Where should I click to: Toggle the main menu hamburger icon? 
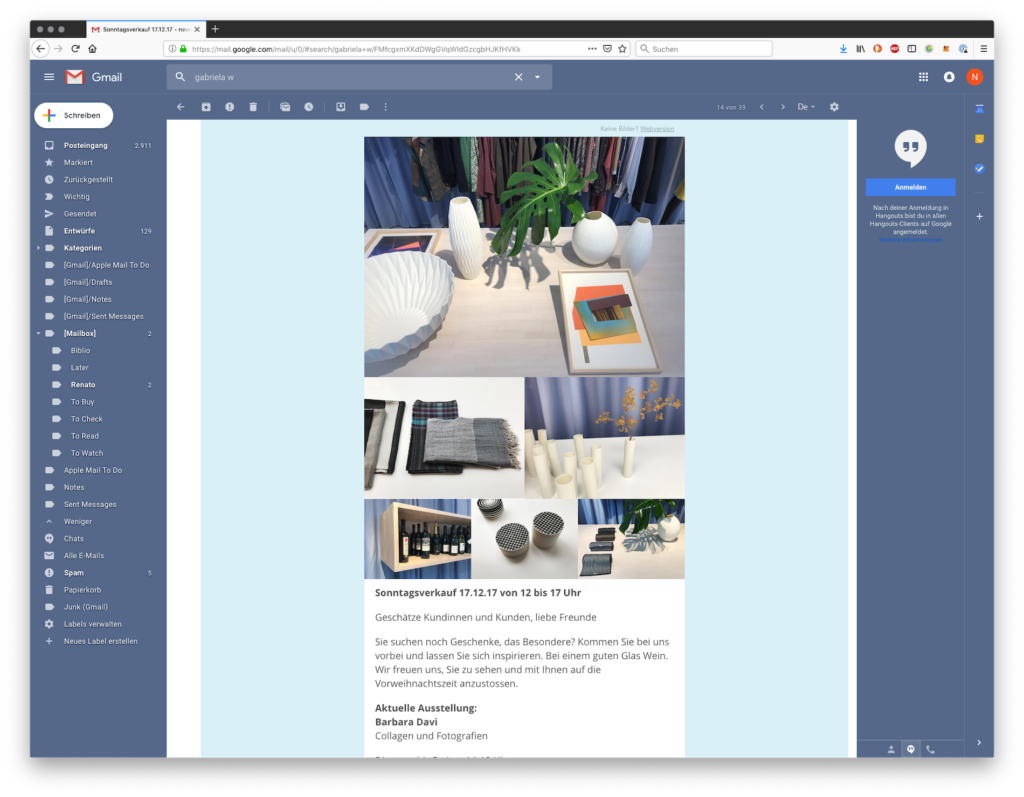49,77
